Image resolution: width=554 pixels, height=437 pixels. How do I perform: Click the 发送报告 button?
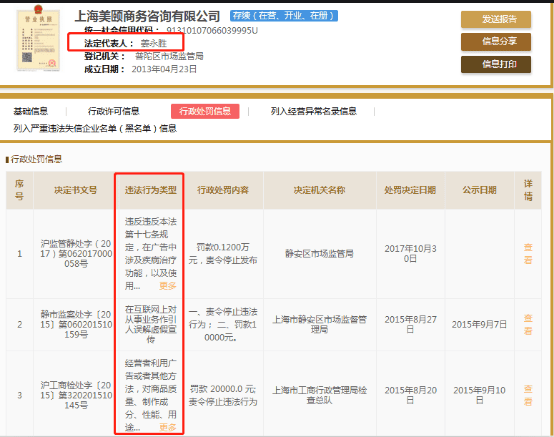click(x=496, y=19)
